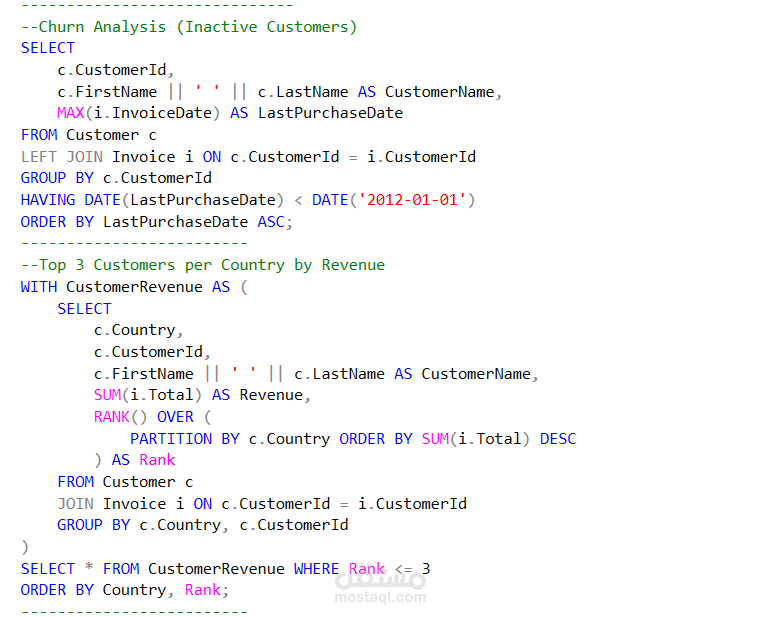
Task: Select the red '2012-01-01' date string
Action: point(412,200)
